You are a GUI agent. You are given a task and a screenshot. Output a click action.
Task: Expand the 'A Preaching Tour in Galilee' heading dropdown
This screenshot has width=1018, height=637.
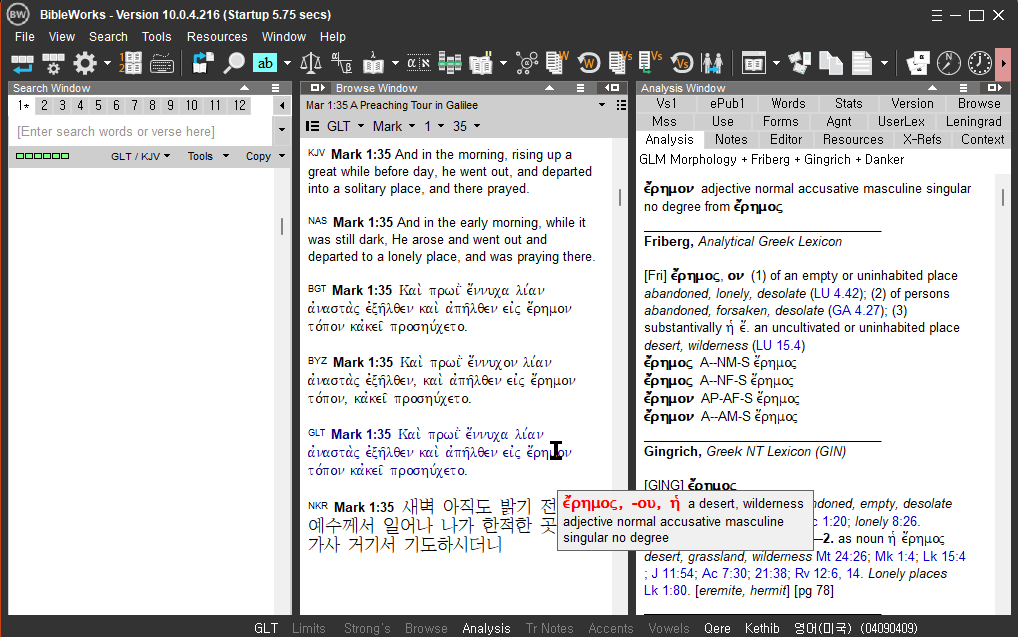(602, 105)
